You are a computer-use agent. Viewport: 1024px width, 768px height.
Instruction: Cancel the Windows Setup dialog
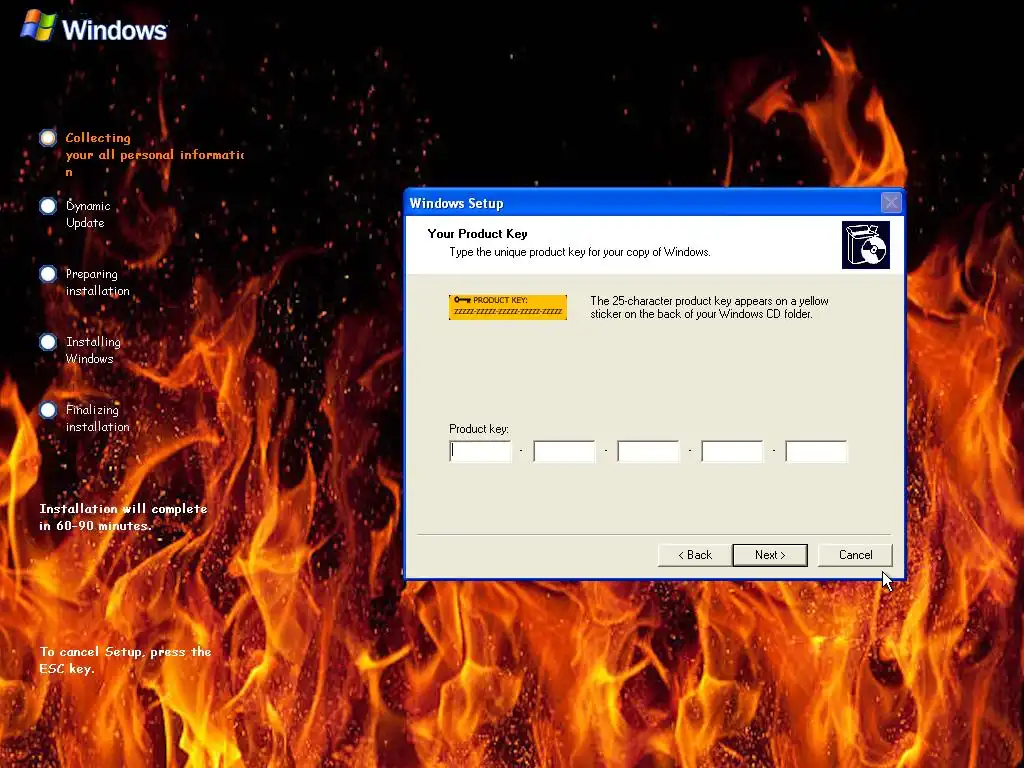[x=855, y=555]
